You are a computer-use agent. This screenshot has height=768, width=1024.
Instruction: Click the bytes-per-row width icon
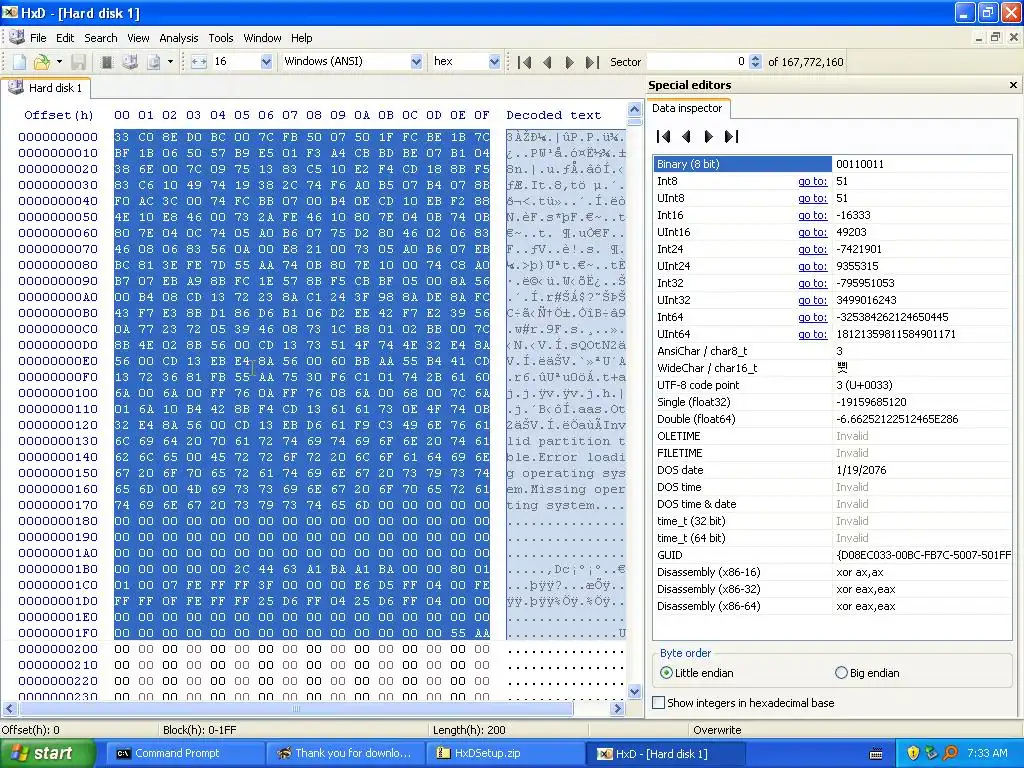click(199, 62)
